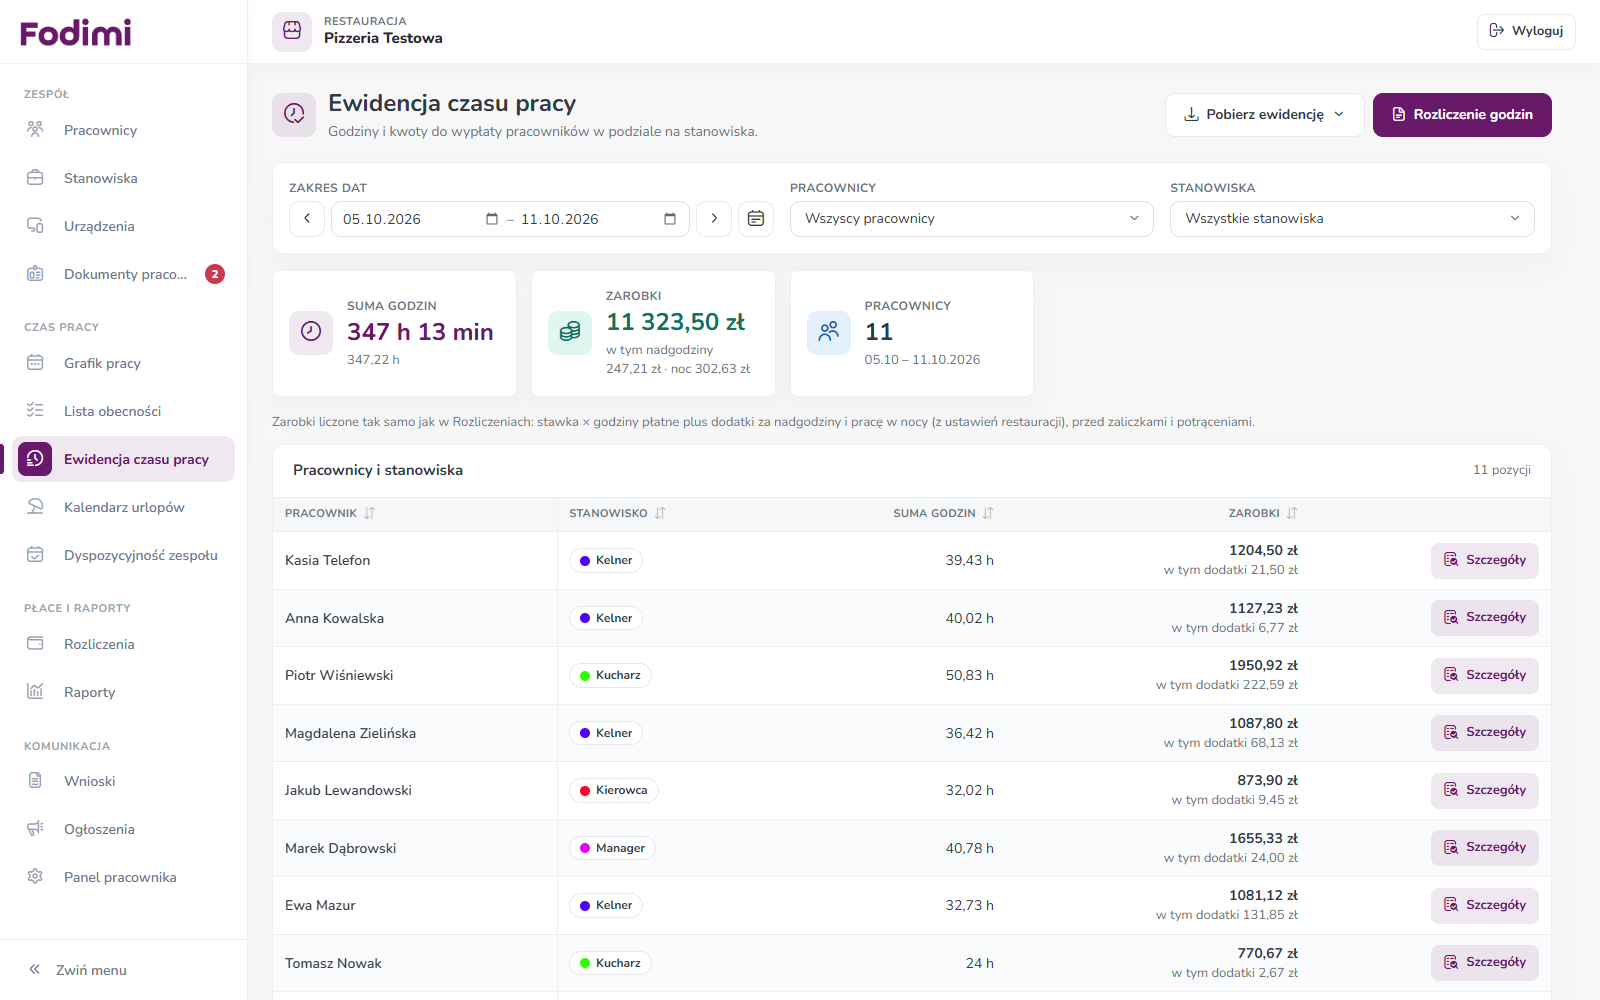Click the Rozliczenia wallet icon
Screen dimensions: 1600x1000
(x=35, y=644)
